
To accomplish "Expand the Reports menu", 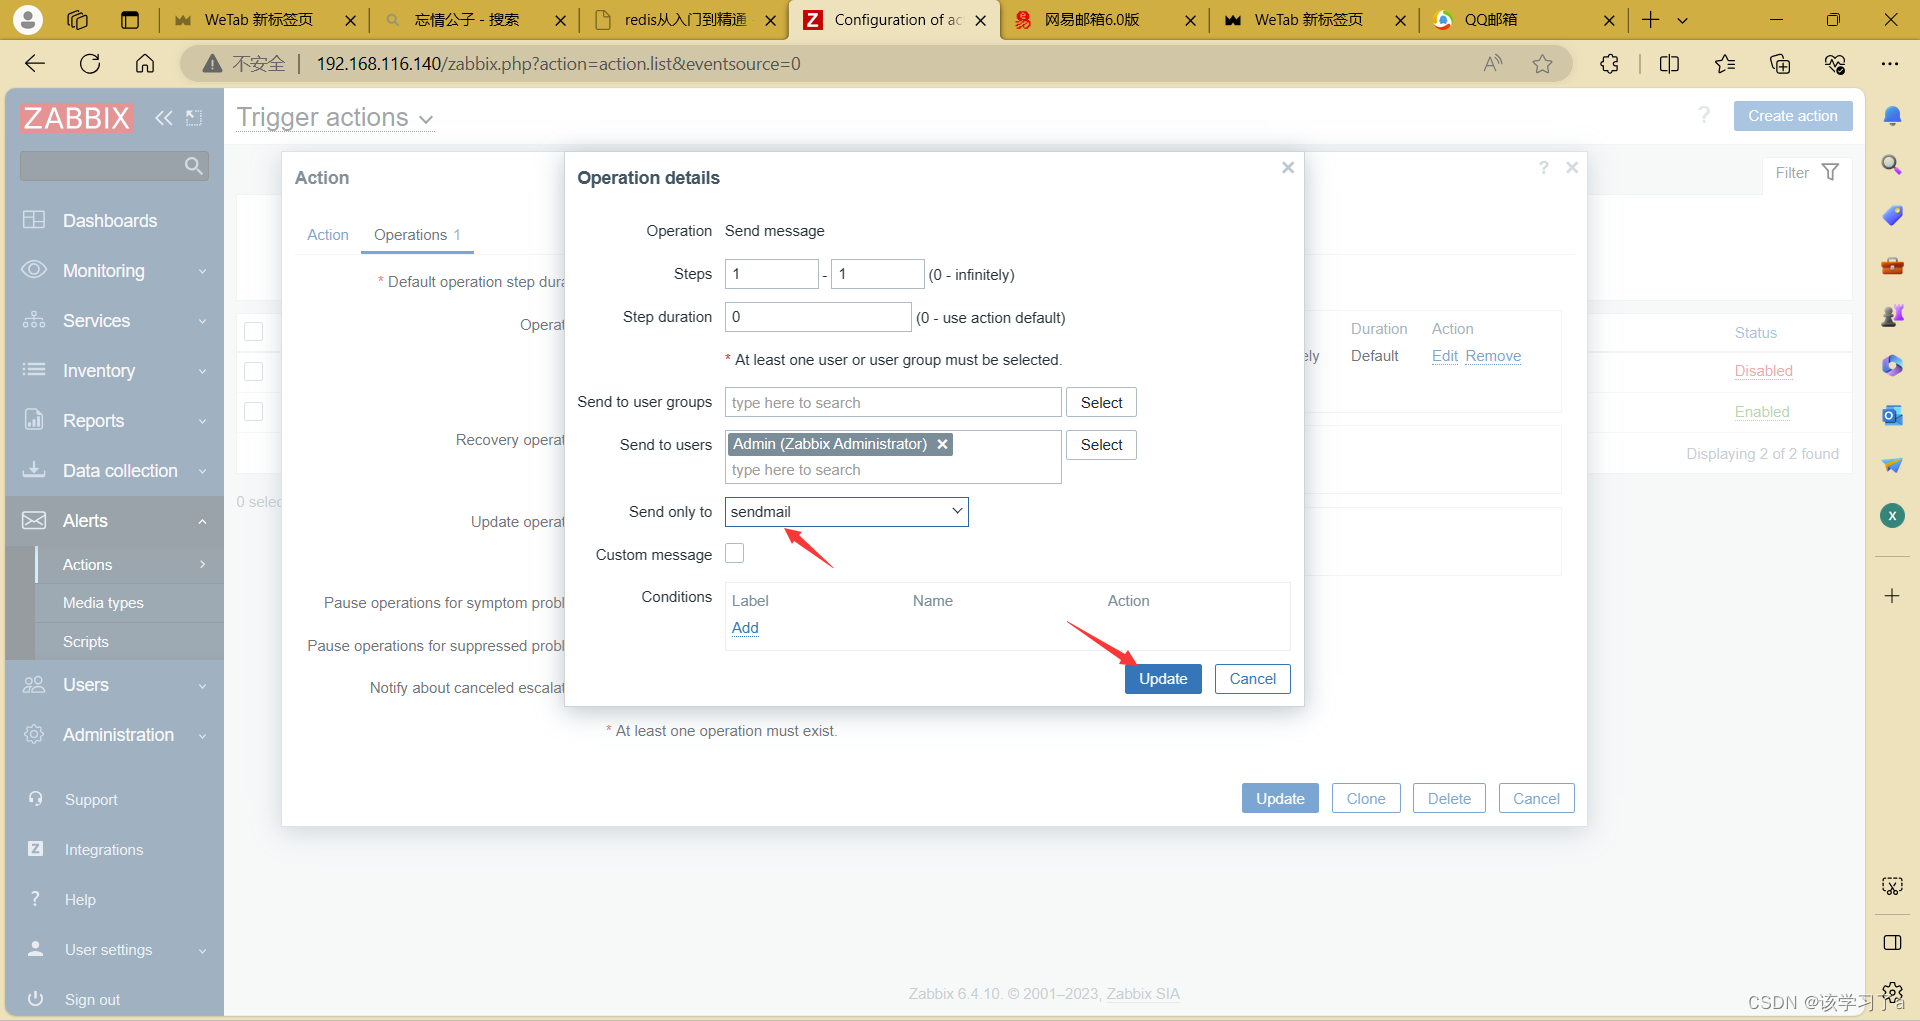I will click(114, 421).
